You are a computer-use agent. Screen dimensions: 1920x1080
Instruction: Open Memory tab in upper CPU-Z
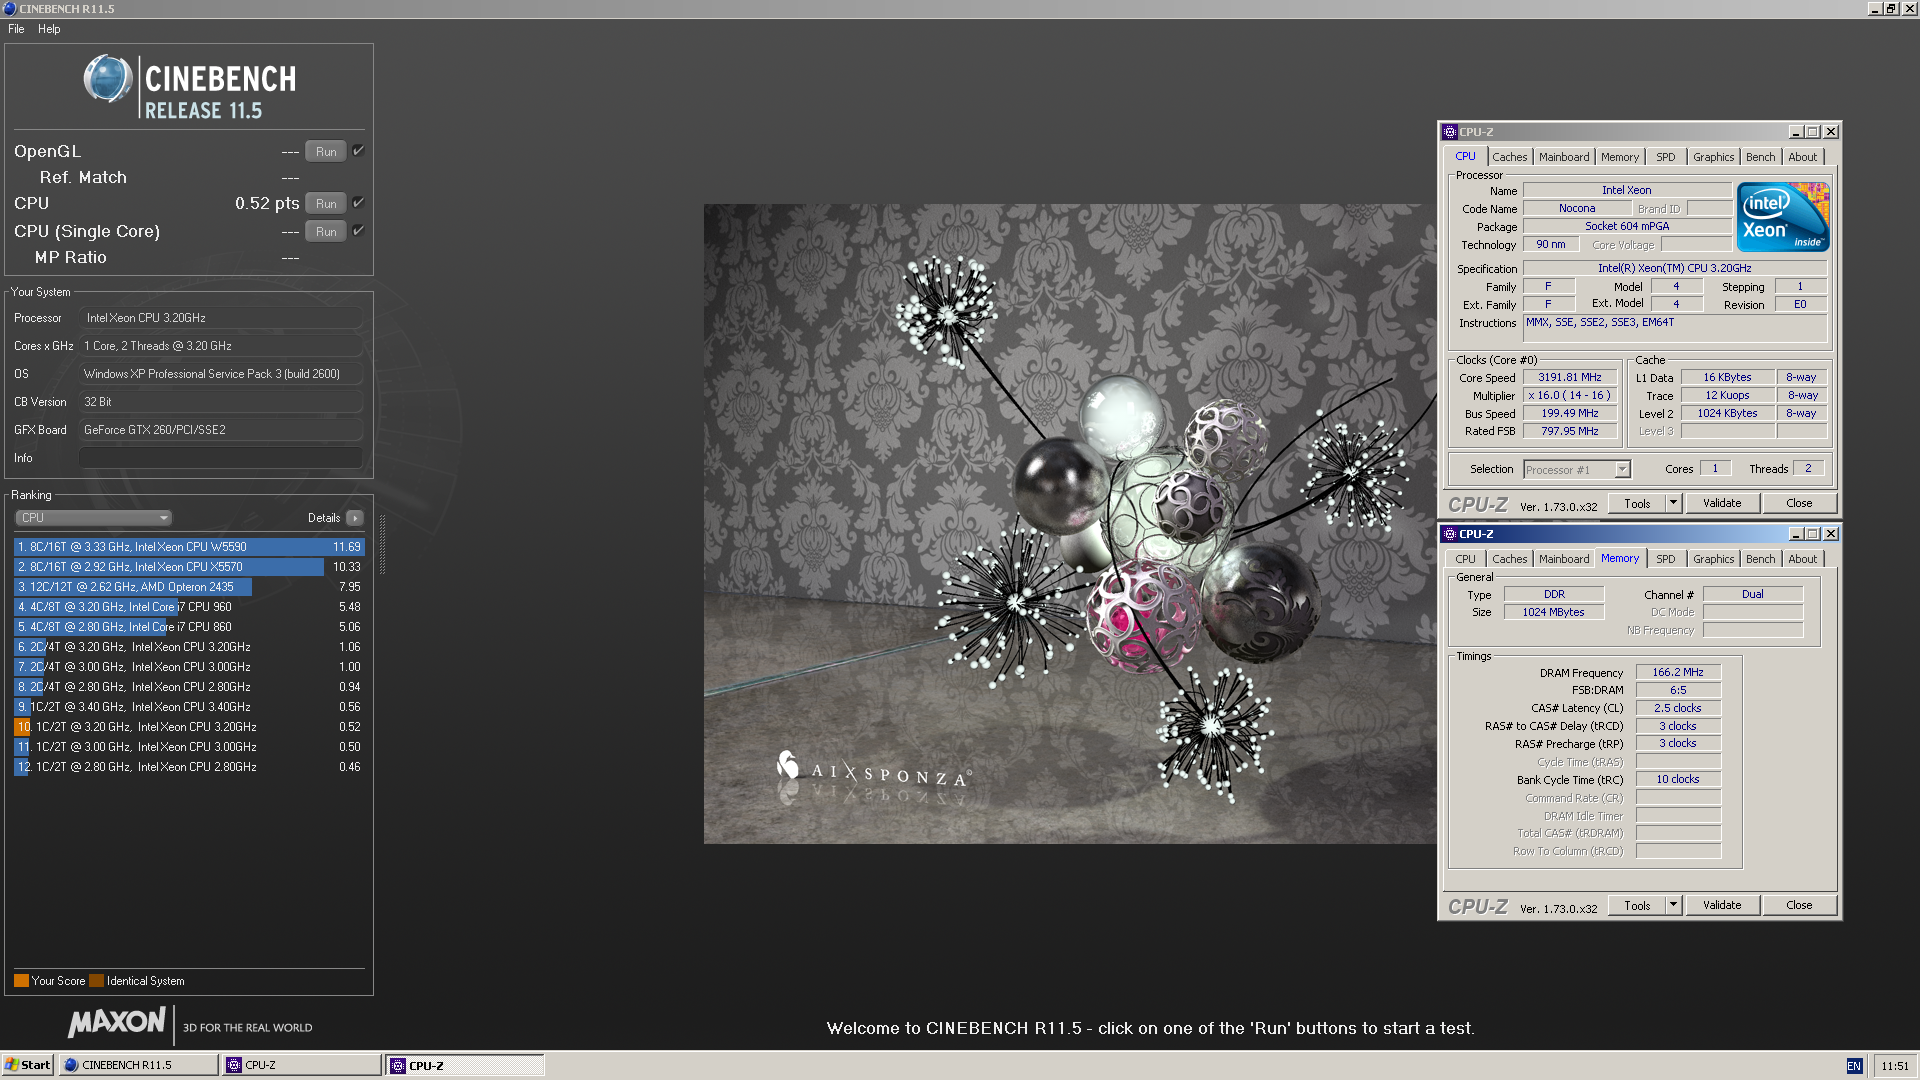tap(1619, 157)
